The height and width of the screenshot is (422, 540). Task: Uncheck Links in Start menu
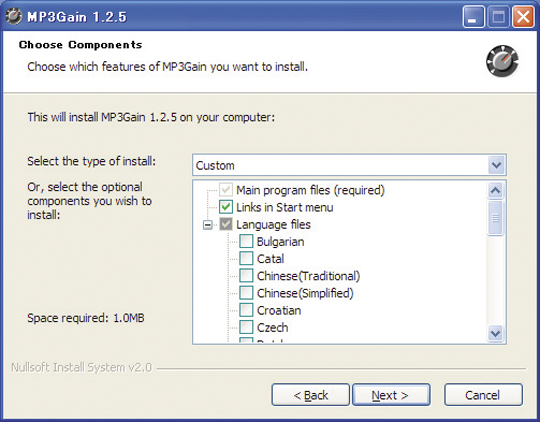point(226,207)
